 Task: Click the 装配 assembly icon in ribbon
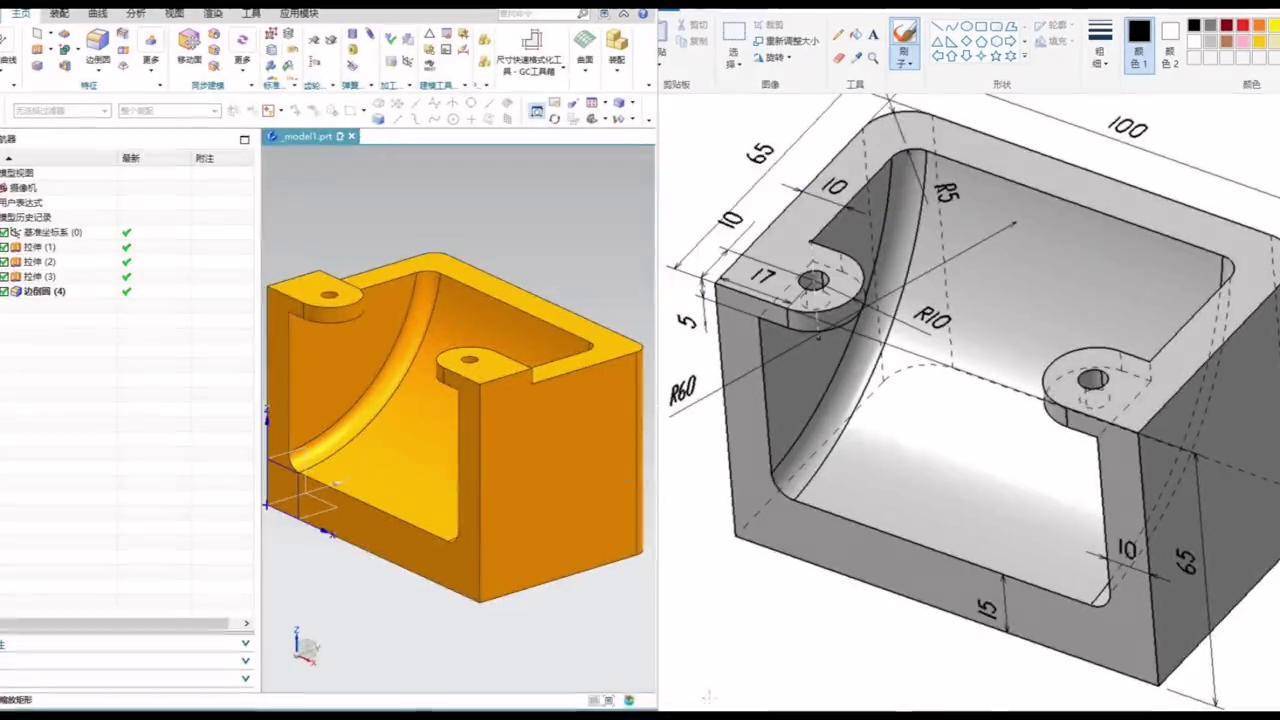click(617, 40)
